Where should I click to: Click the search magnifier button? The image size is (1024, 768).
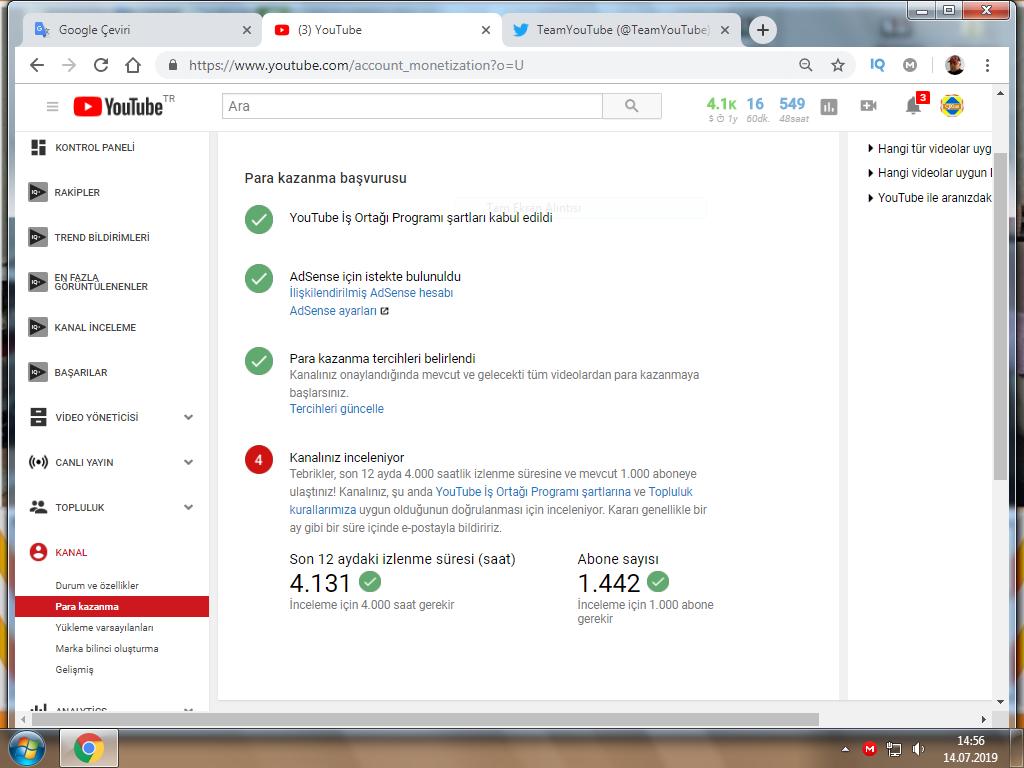pyautogui.click(x=632, y=106)
